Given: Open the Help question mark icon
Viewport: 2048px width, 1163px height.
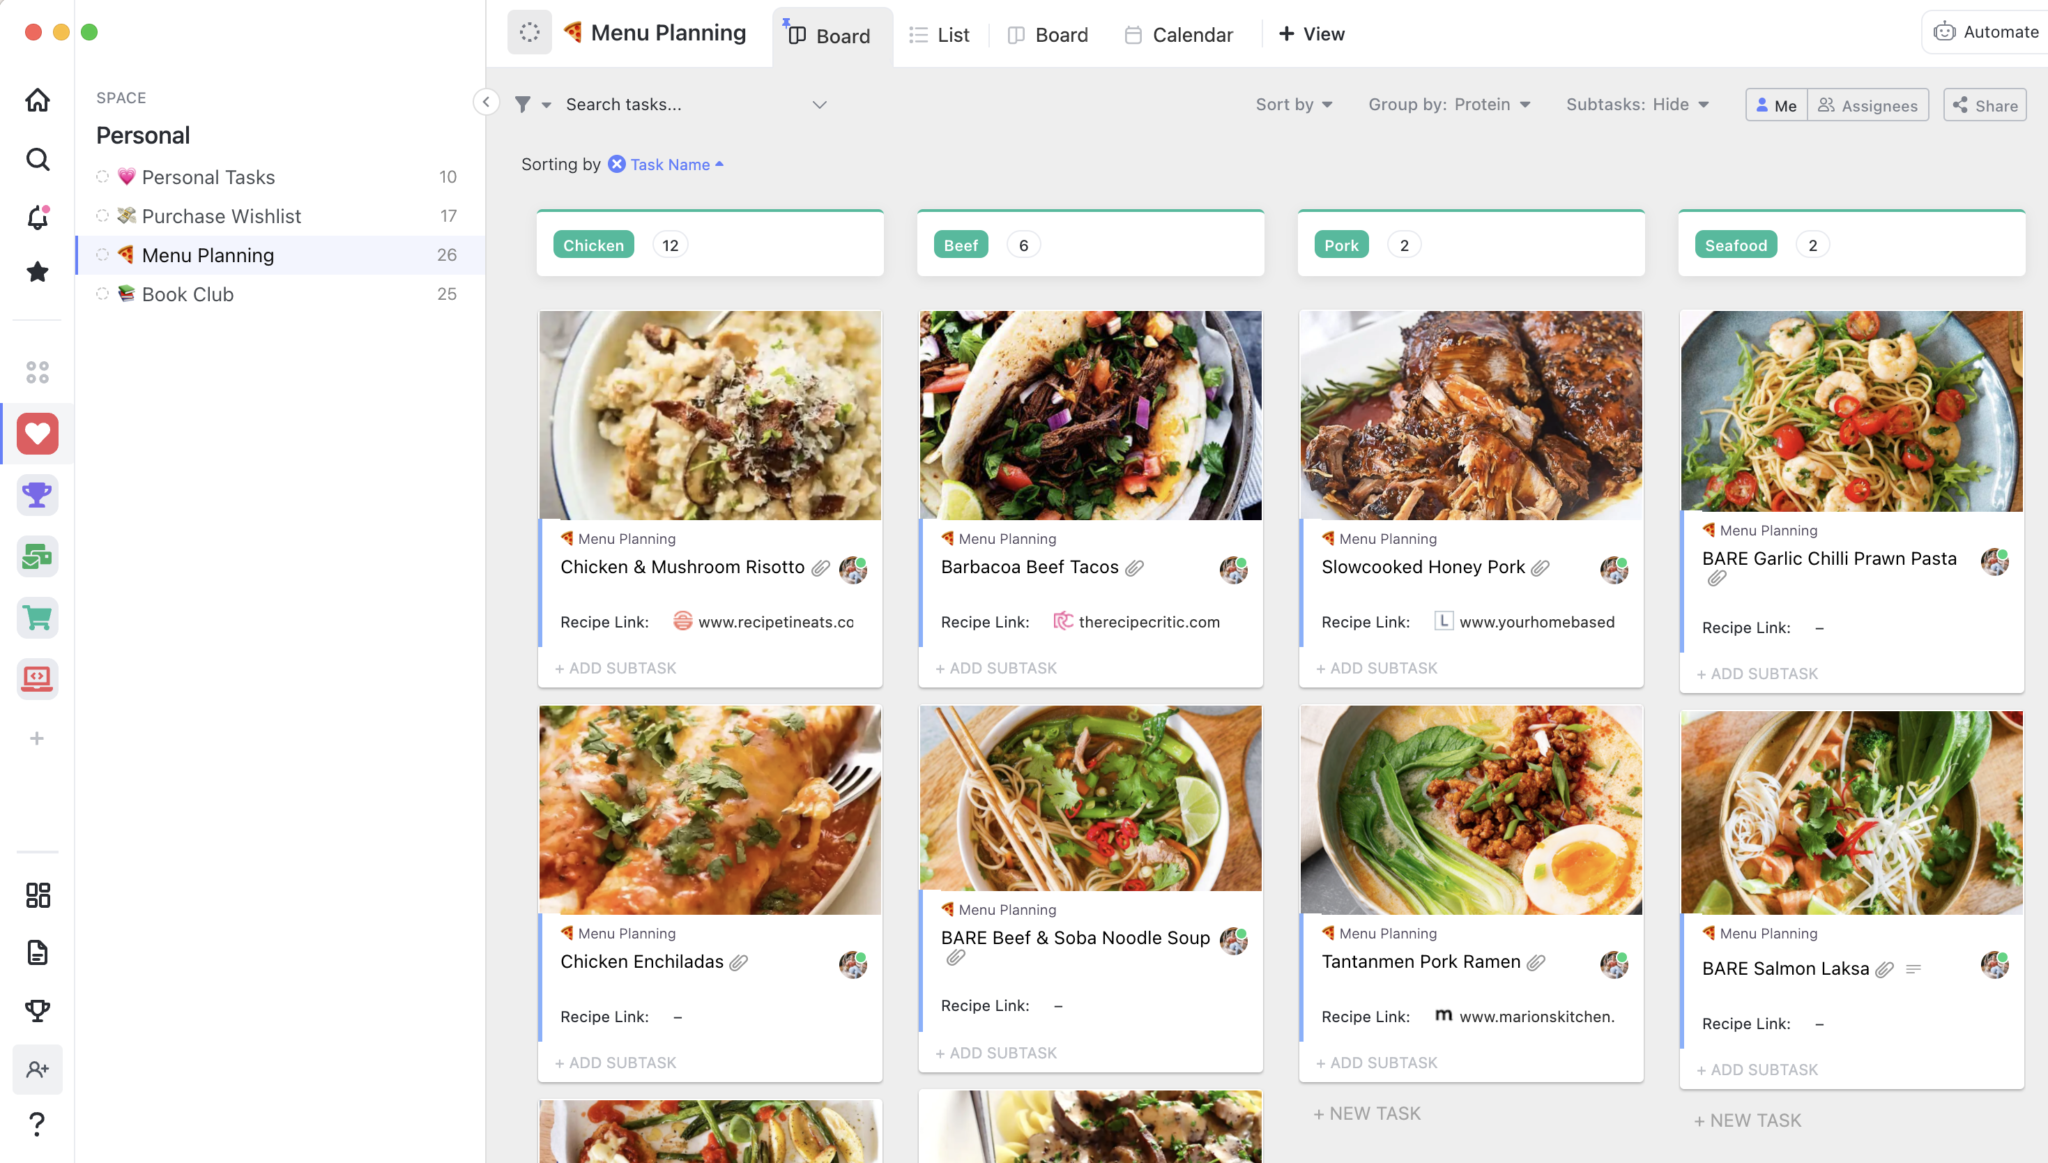Looking at the screenshot, I should coord(37,1124).
